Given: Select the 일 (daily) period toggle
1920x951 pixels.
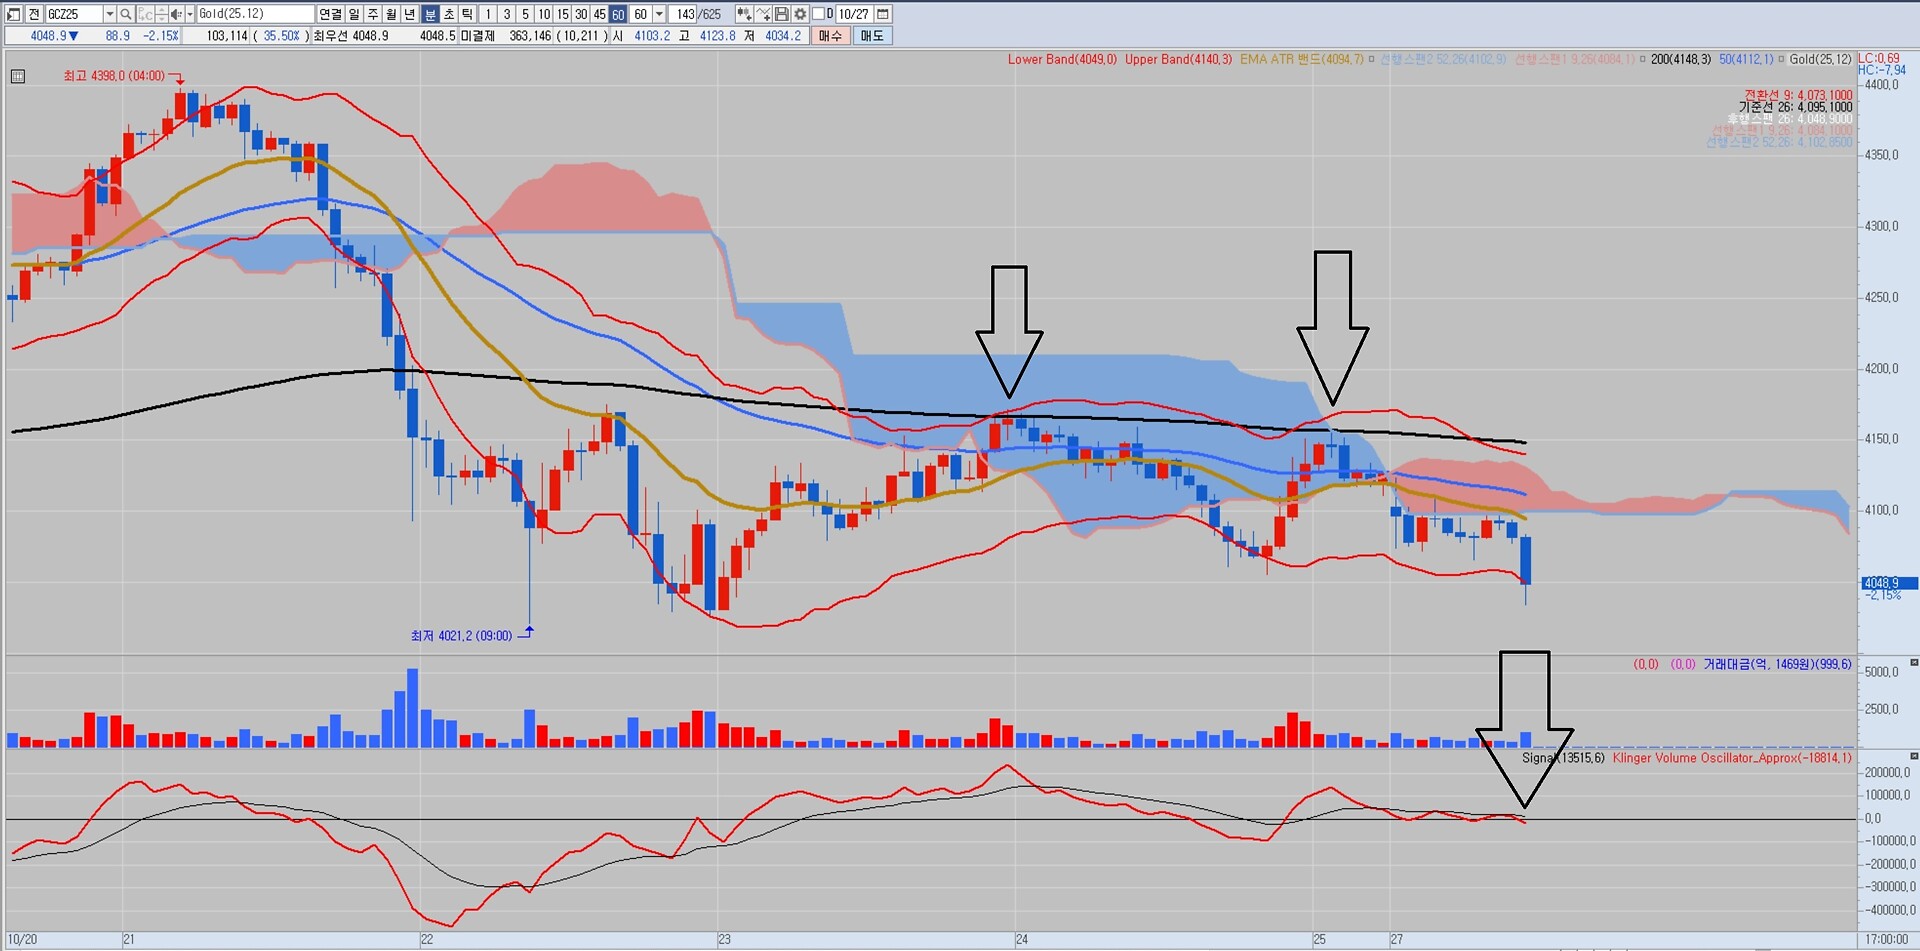Looking at the screenshot, I should pos(354,14).
